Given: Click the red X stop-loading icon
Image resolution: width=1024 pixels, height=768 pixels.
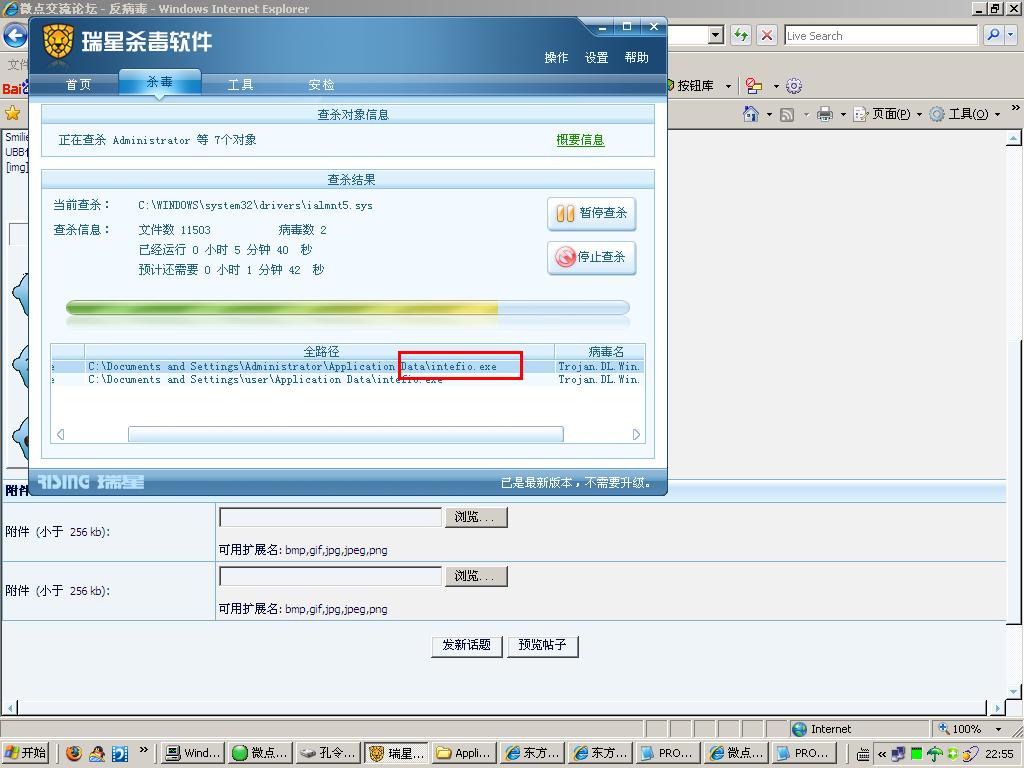Looking at the screenshot, I should (x=767, y=35).
